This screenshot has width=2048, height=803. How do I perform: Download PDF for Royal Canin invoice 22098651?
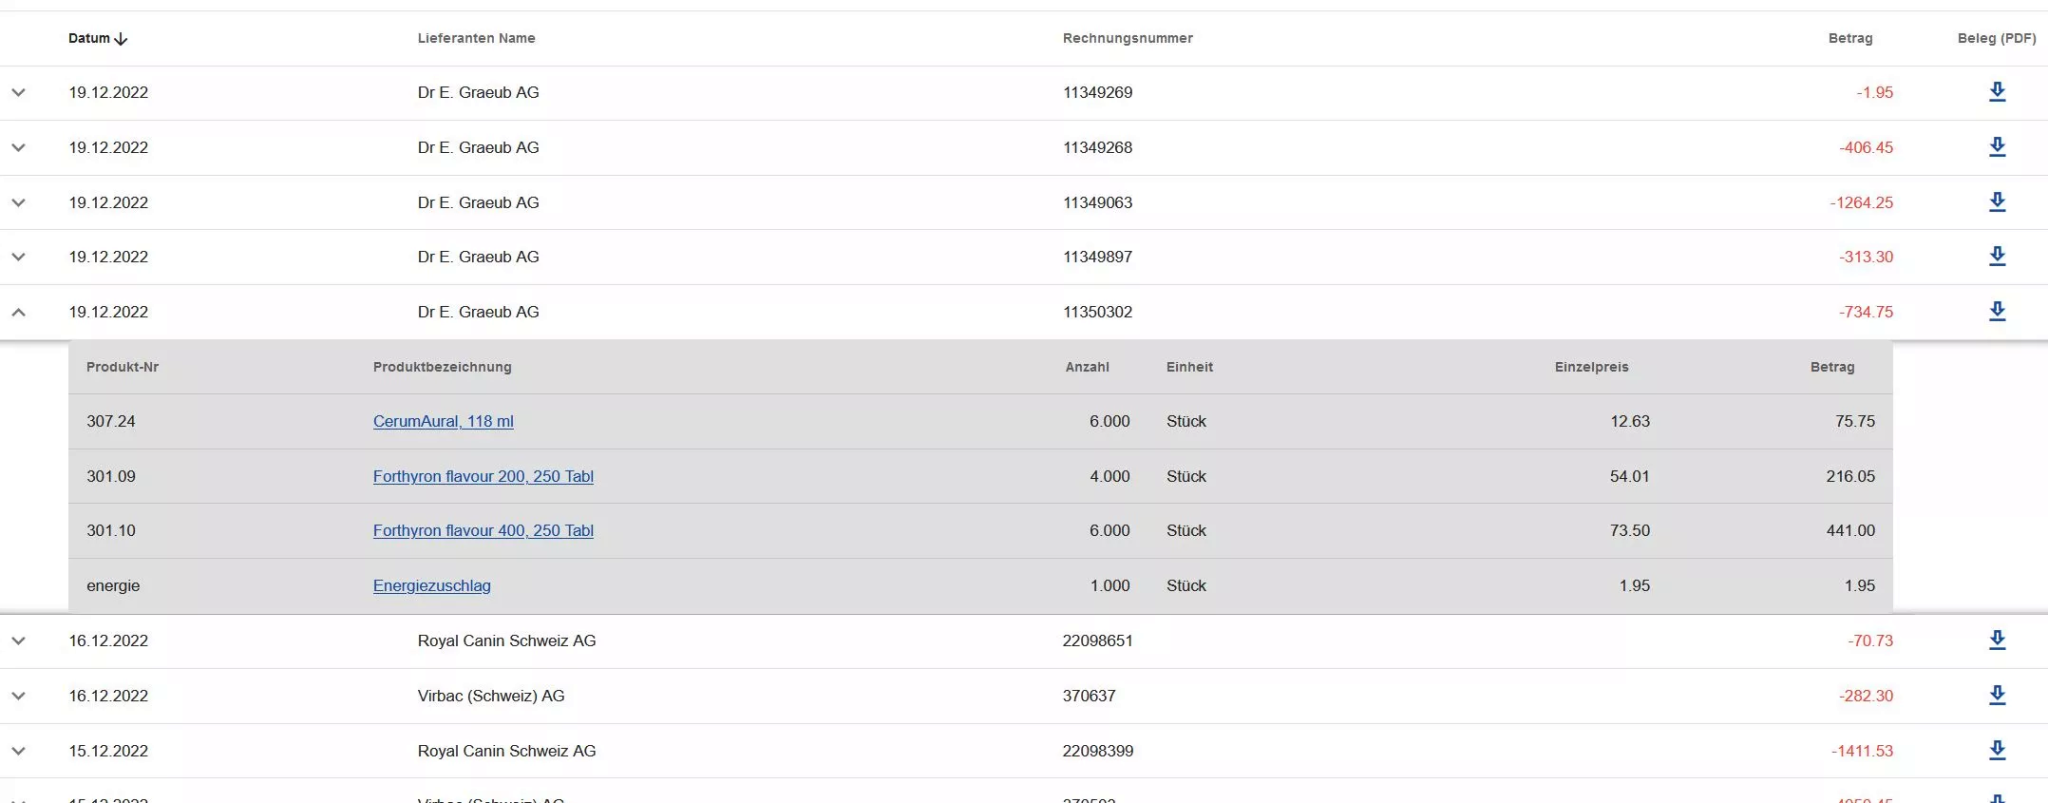coord(1996,639)
